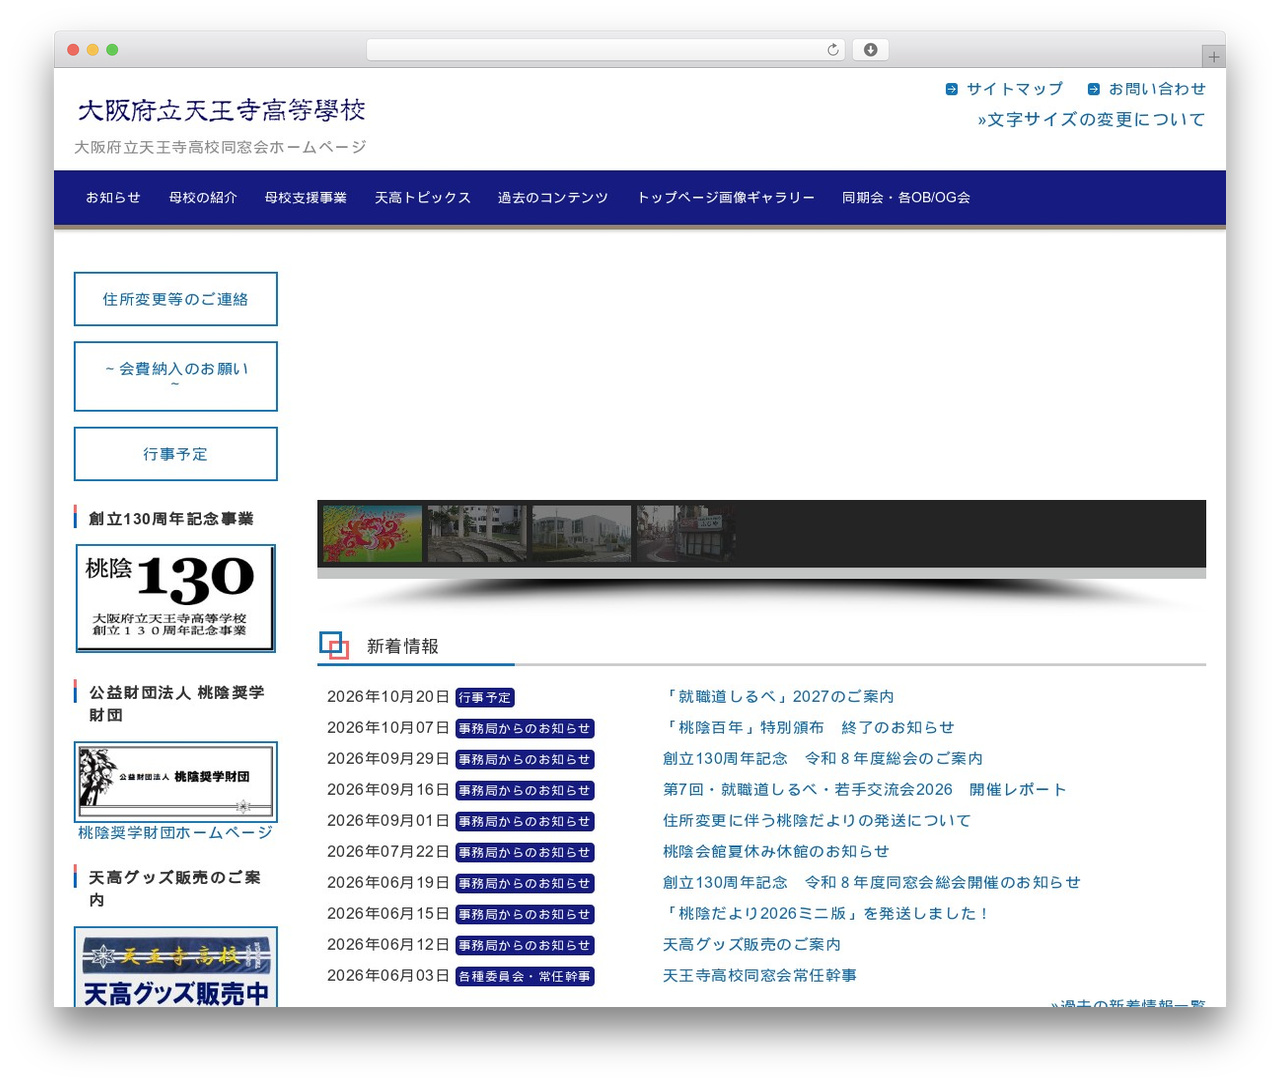This screenshot has height=1084, width=1280.
Task: Click the 桃陰130 anniversary banner
Action: pos(176,598)
